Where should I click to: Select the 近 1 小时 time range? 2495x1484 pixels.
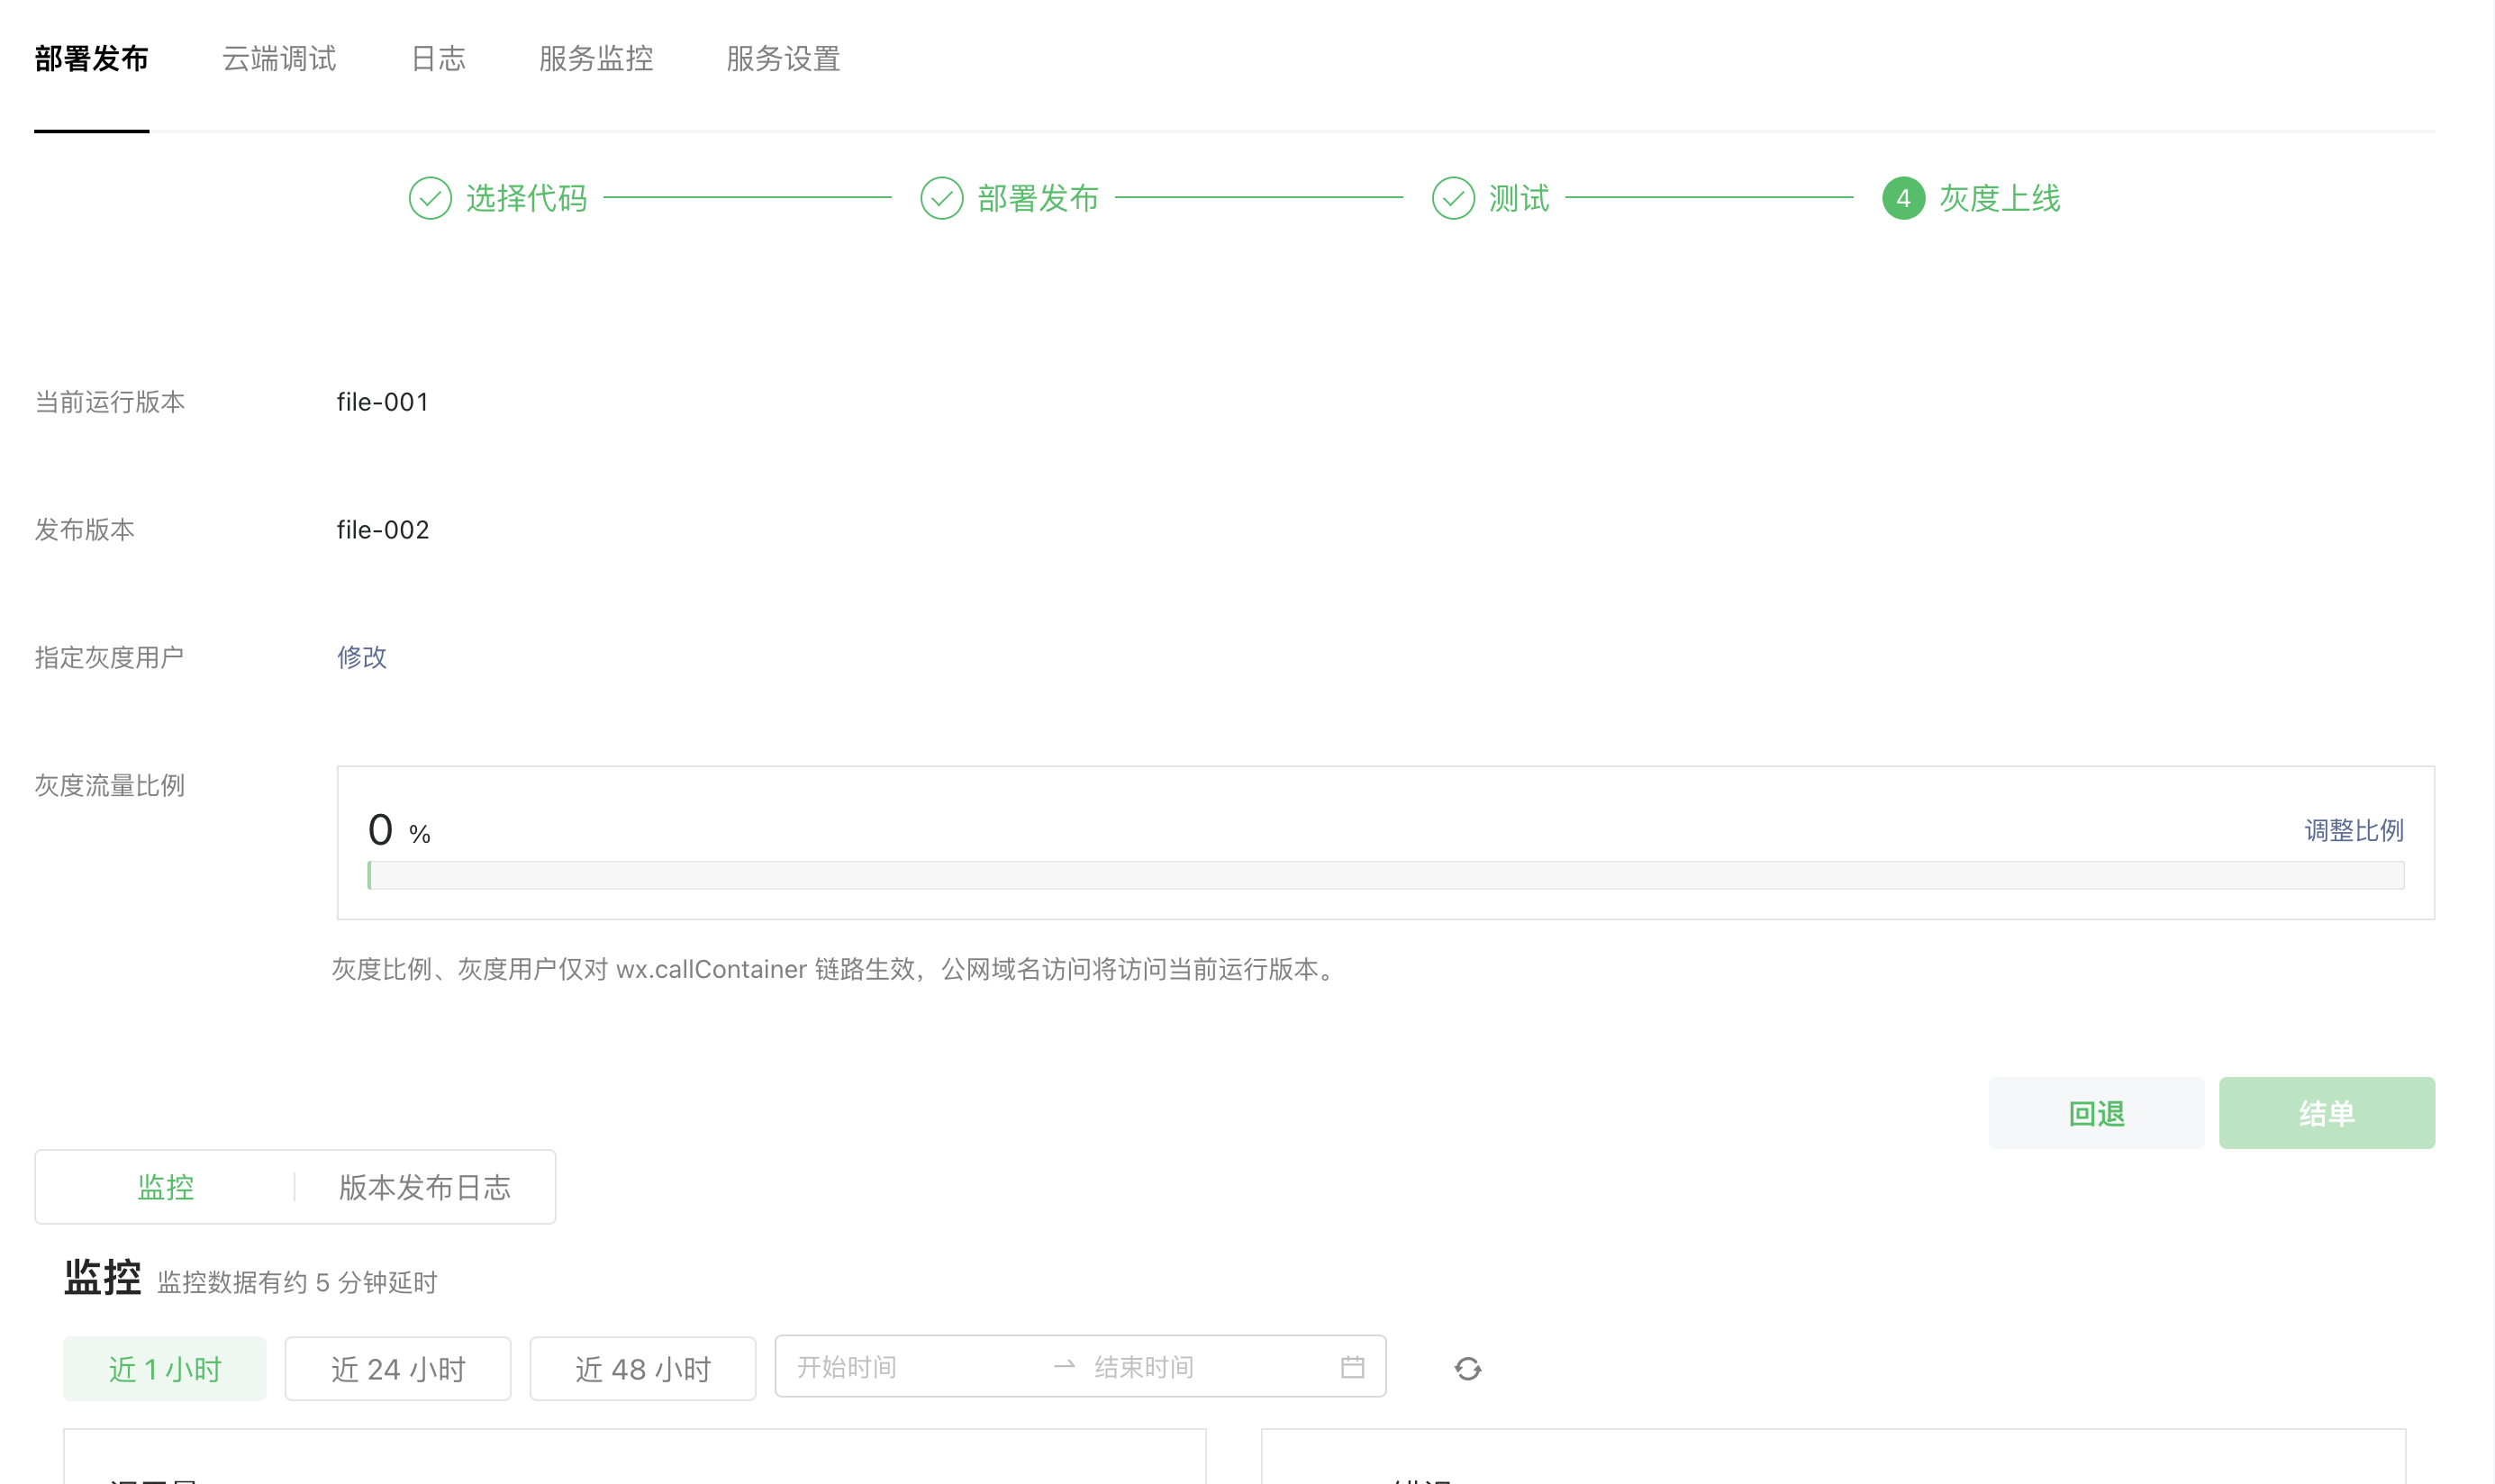click(165, 1368)
